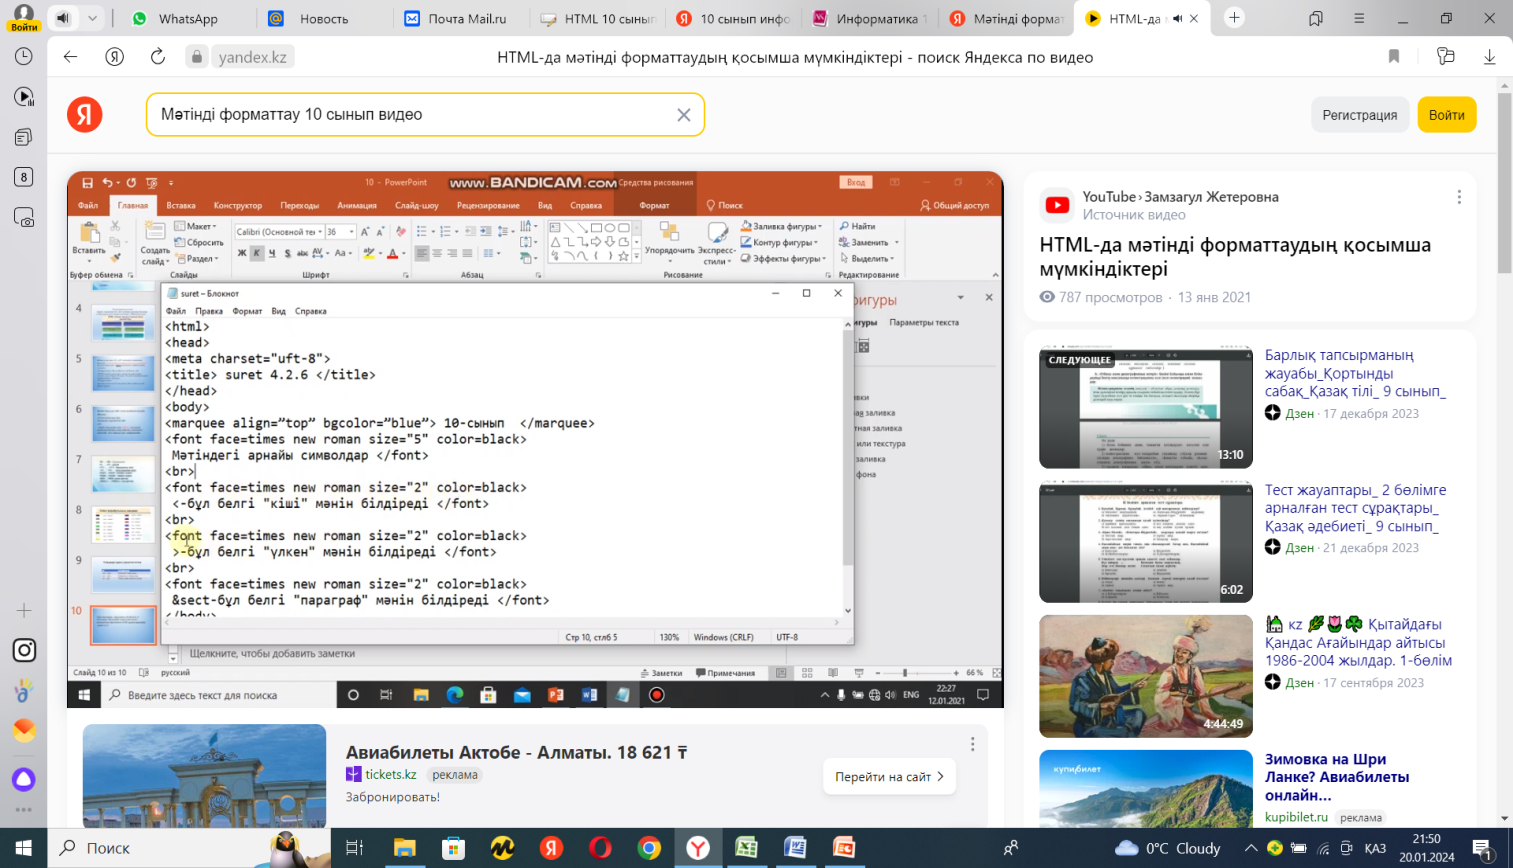Open the Зимовка на Шри Ланке ad link
This screenshot has width=1513, height=868.
(1337, 777)
